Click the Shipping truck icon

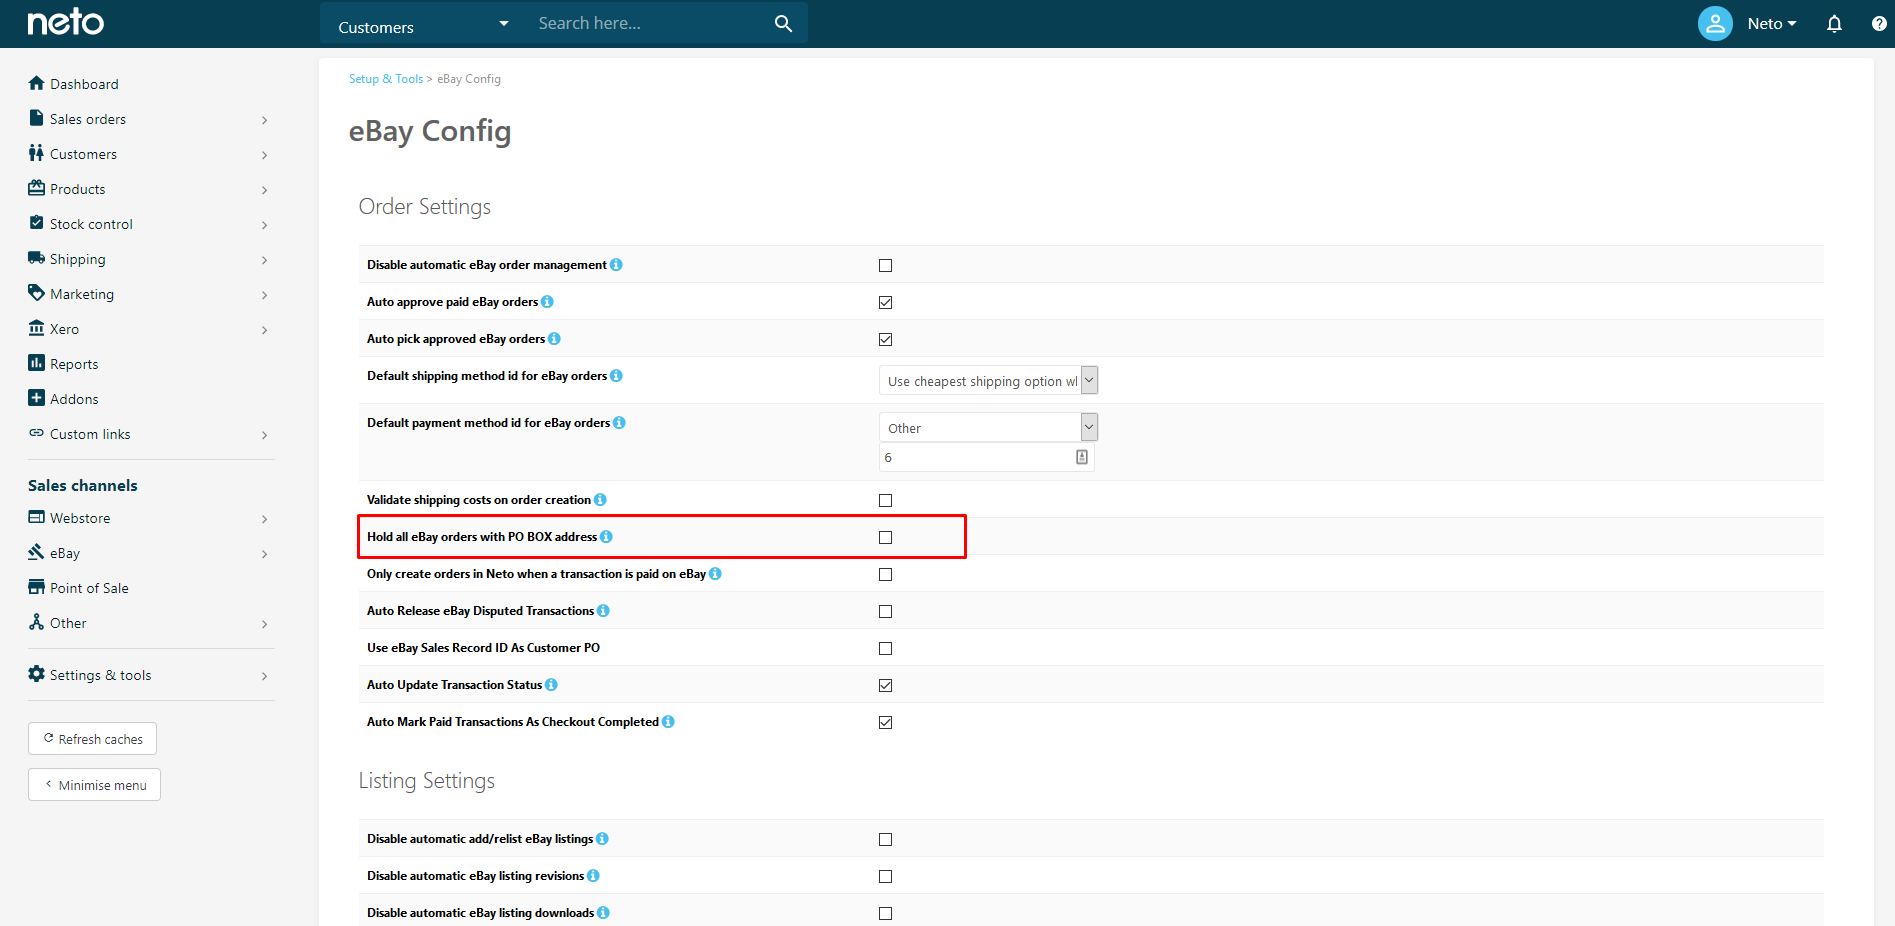[x=37, y=258]
